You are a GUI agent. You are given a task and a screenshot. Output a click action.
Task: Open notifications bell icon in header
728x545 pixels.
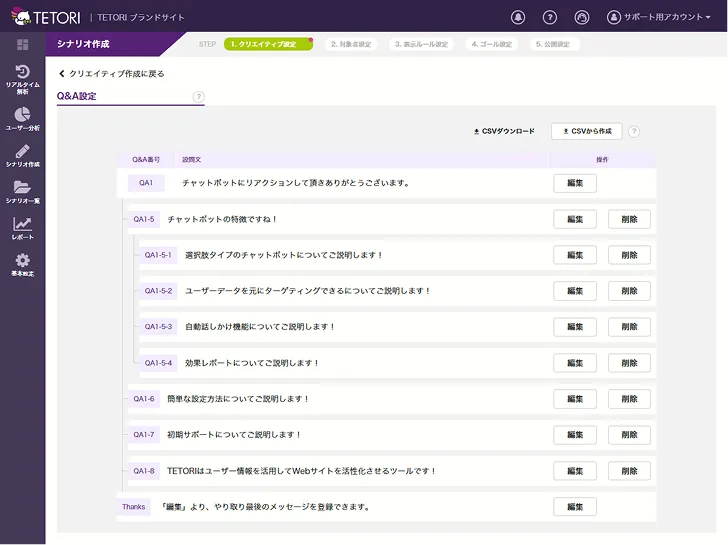(517, 17)
